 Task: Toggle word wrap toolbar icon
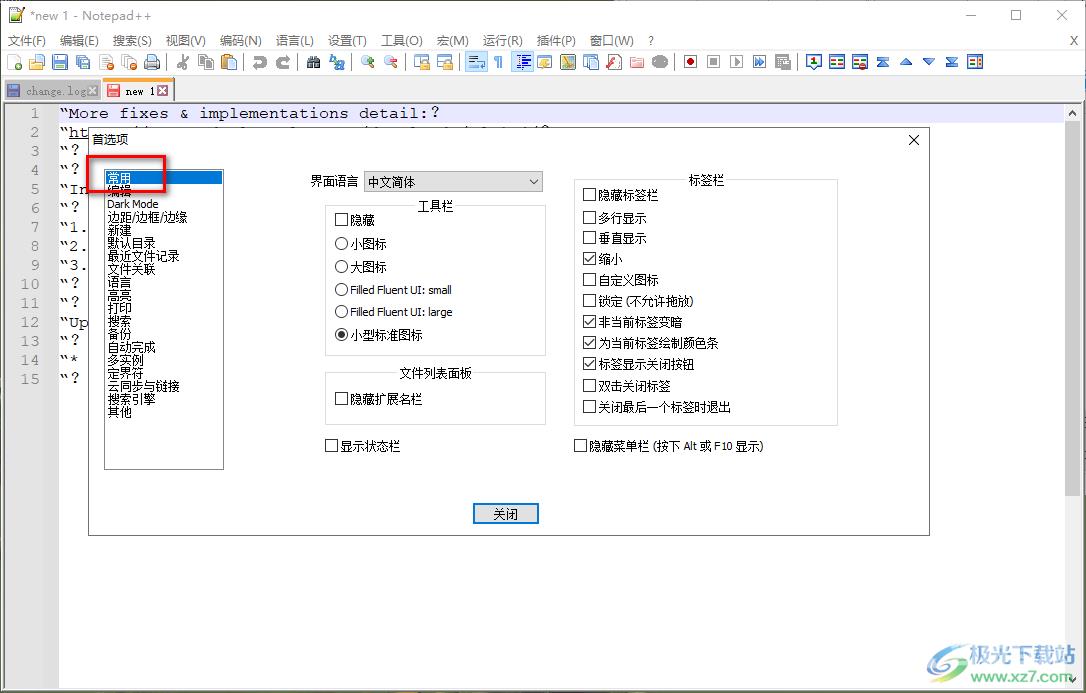click(476, 62)
